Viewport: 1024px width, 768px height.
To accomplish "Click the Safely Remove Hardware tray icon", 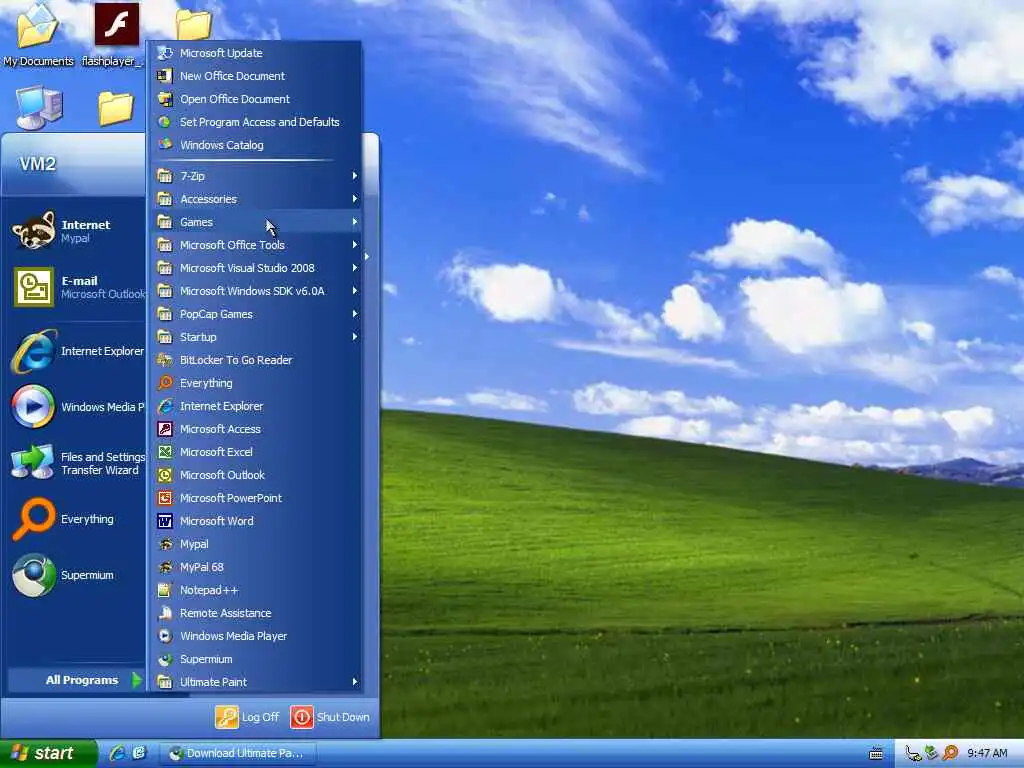I will click(931, 753).
